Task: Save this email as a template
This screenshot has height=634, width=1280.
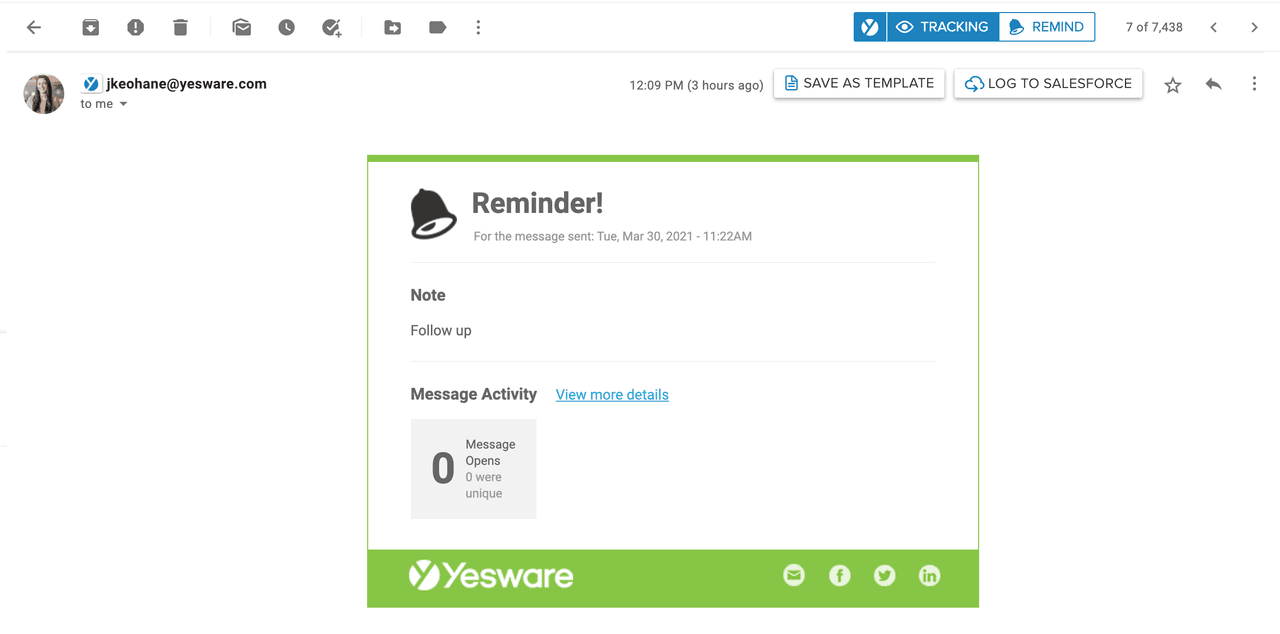Action: click(x=858, y=83)
